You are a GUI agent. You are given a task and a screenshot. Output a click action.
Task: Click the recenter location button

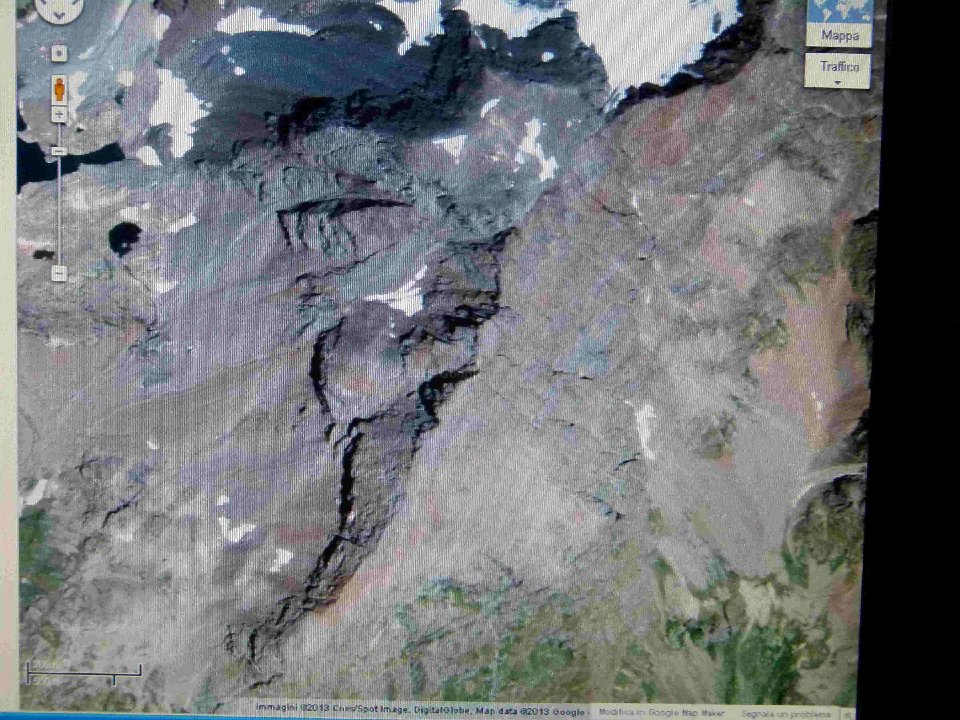pyautogui.click(x=59, y=53)
